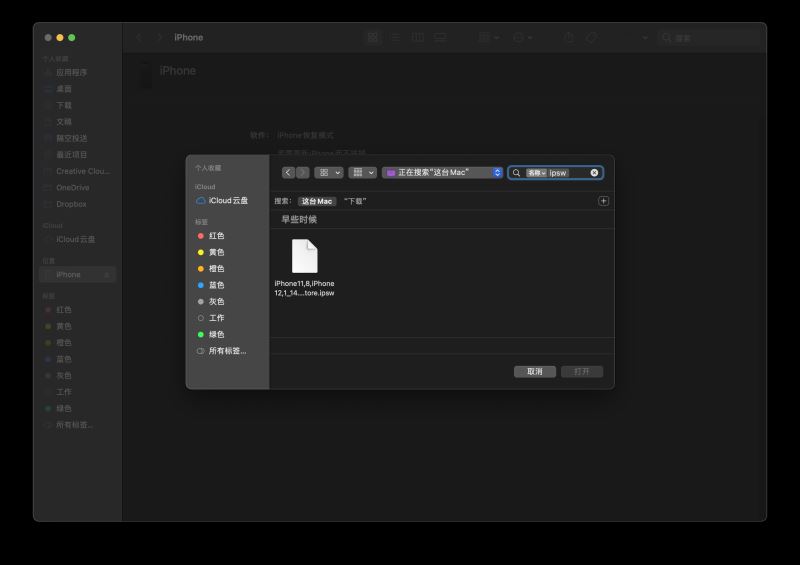
Task: Search scope: select "下载" folder
Action: coord(355,201)
